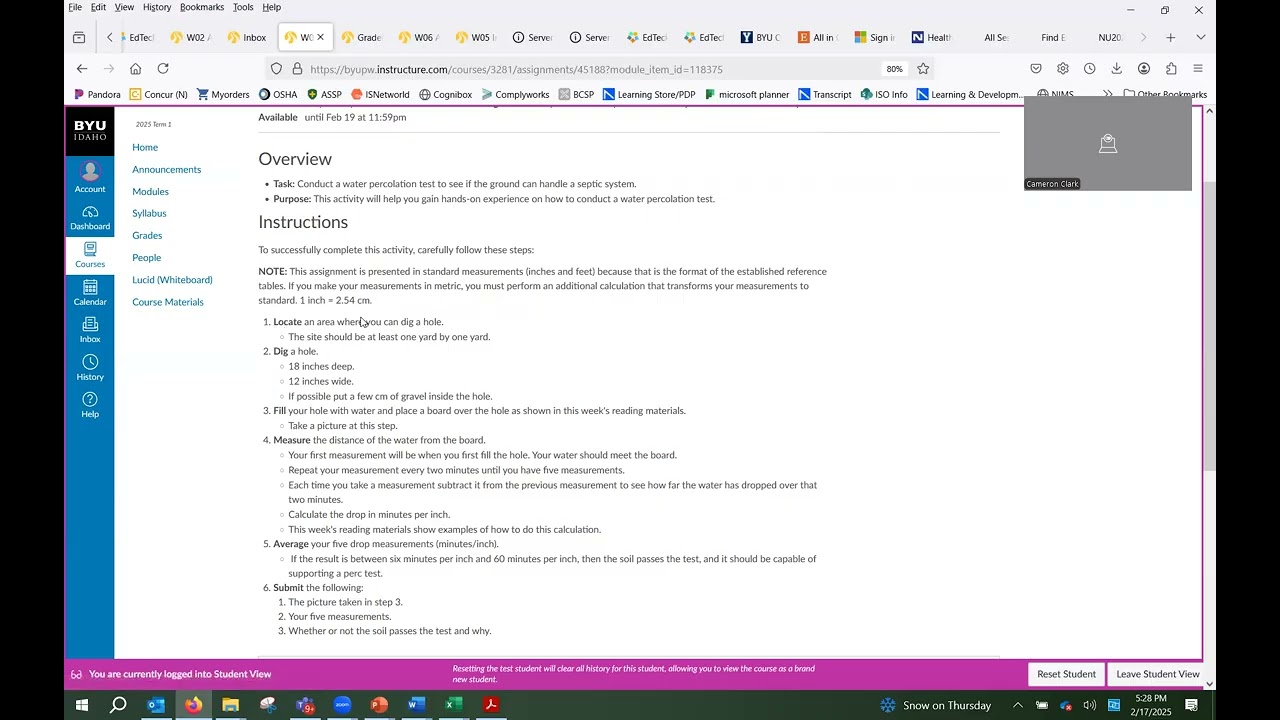Open Excel from the taskbar

[x=453, y=705]
